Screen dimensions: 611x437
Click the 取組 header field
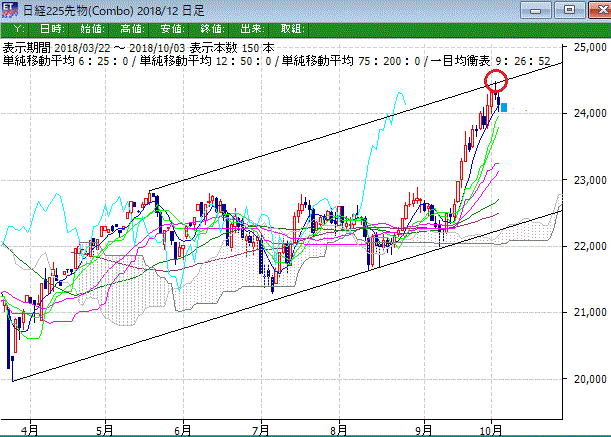tap(292, 29)
